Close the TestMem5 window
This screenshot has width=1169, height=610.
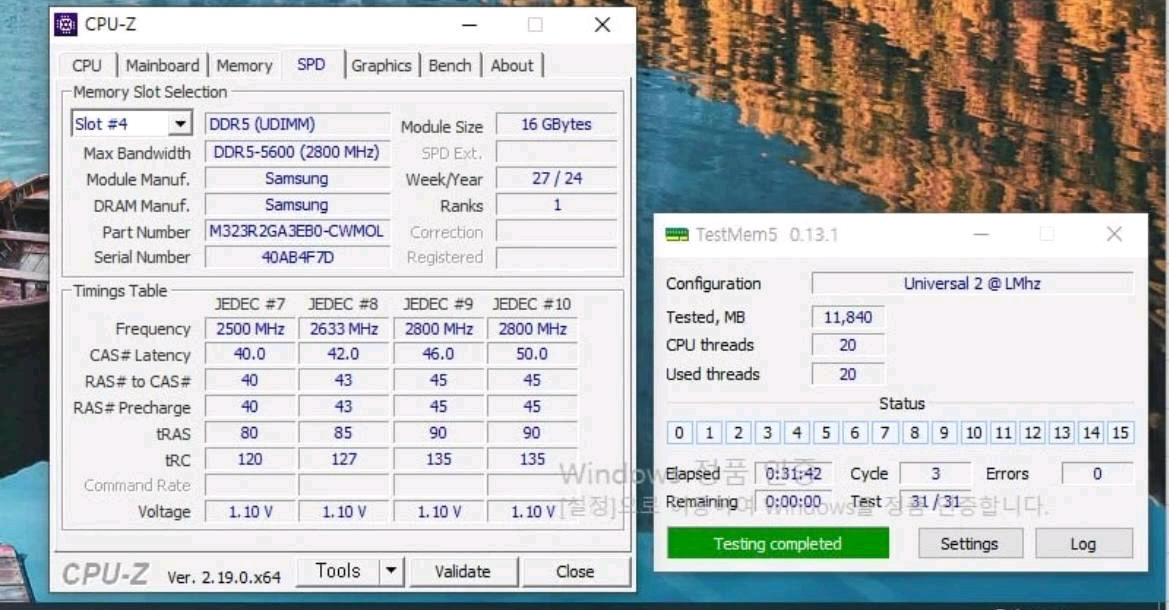point(1114,235)
